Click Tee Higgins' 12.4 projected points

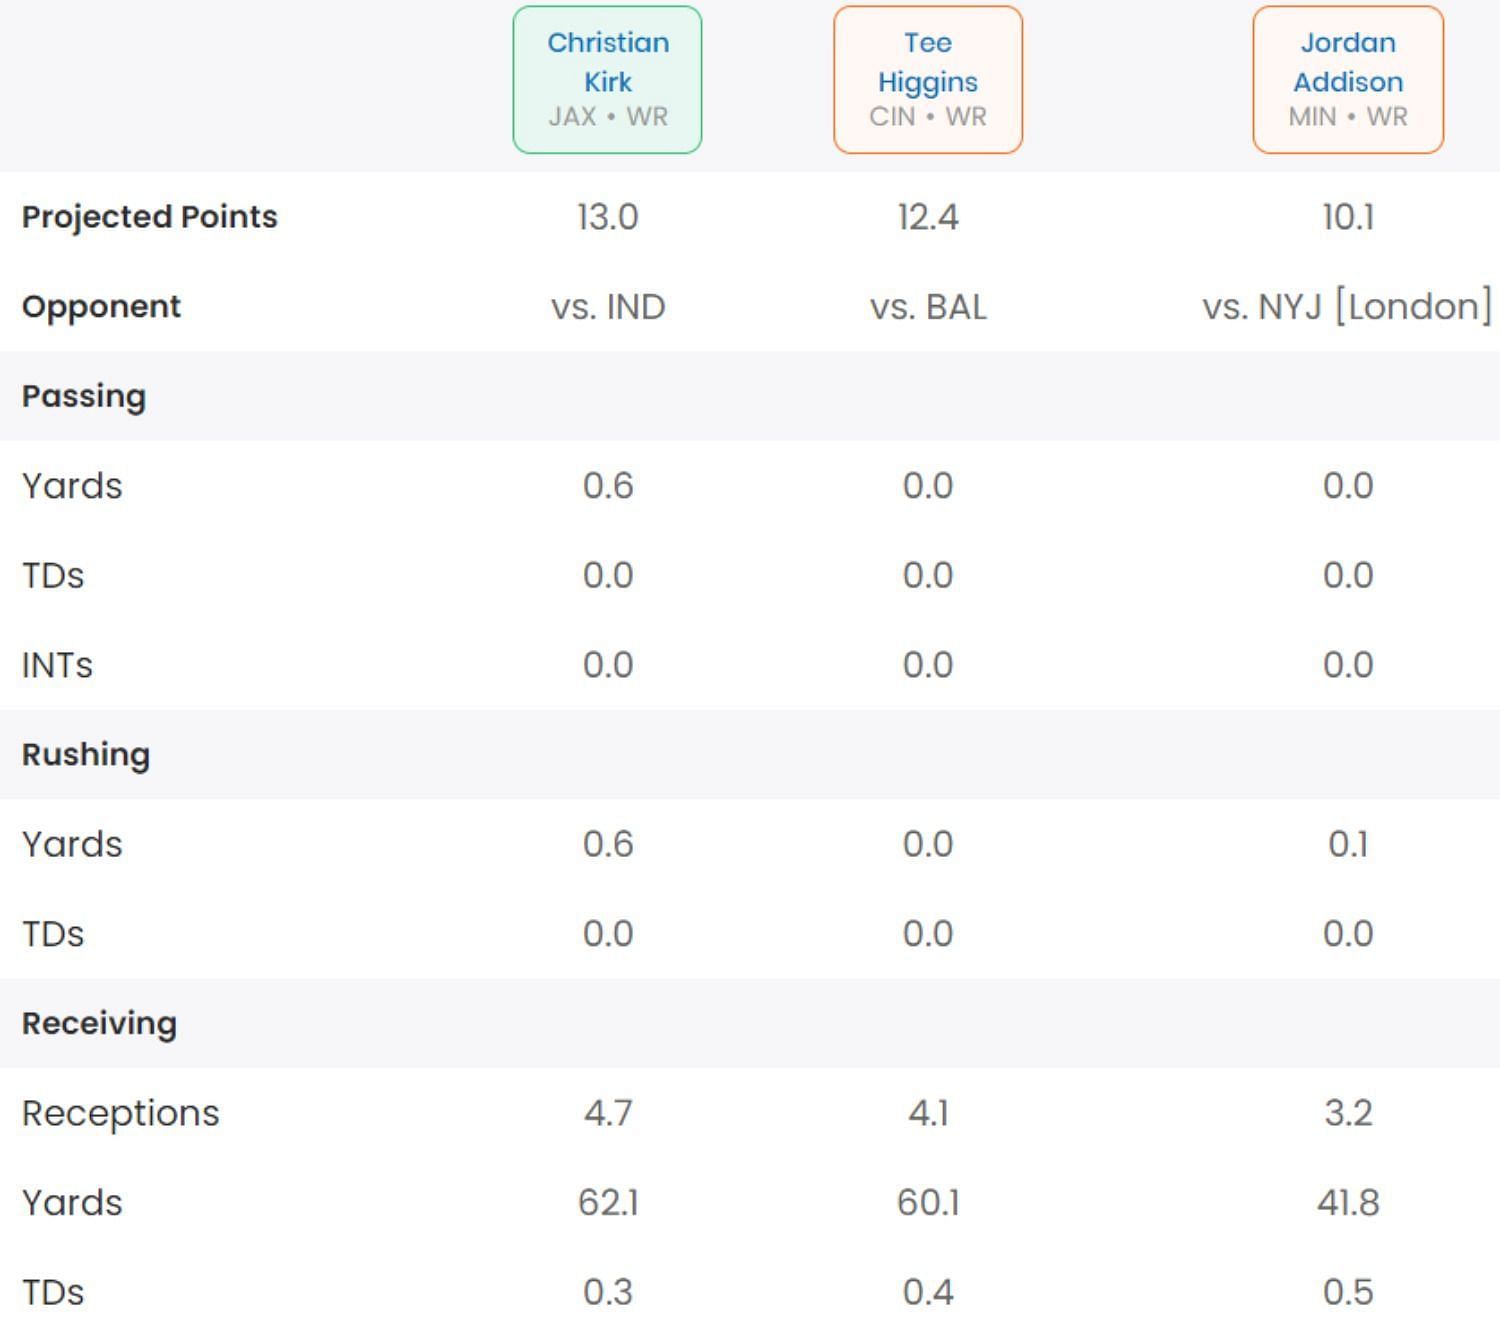(927, 217)
